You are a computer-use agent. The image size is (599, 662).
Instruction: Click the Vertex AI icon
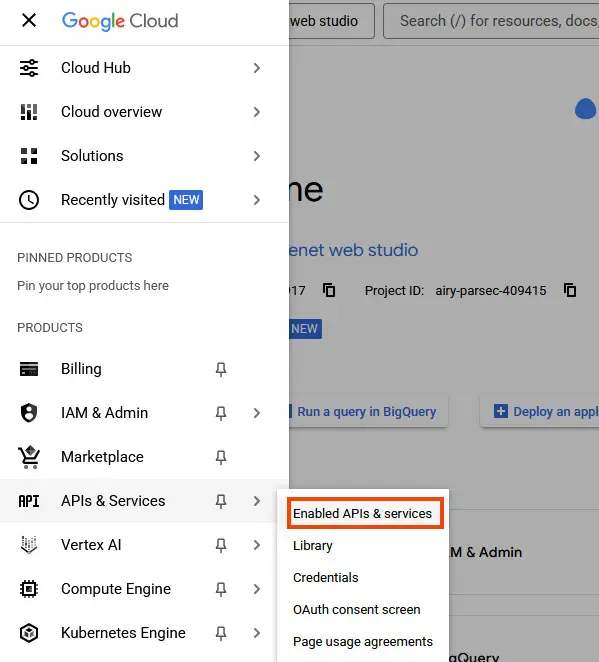tap(29, 545)
